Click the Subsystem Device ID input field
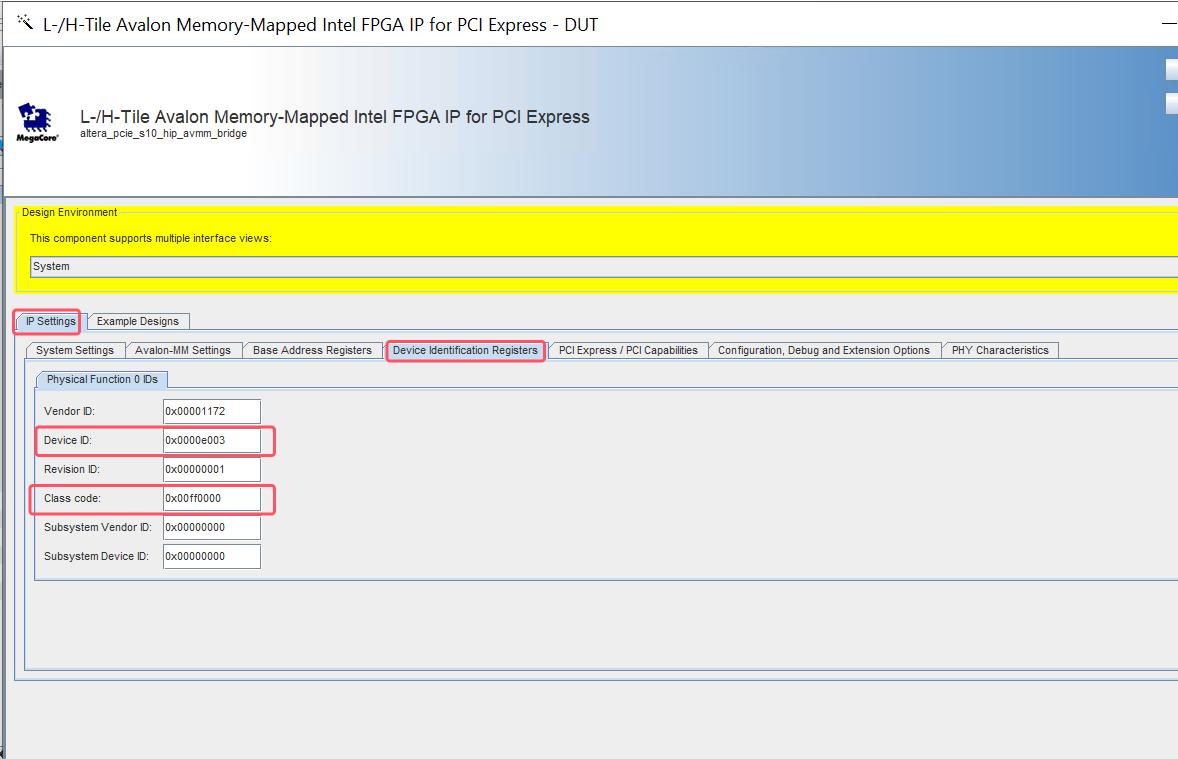The height and width of the screenshot is (759, 1178). 212,556
